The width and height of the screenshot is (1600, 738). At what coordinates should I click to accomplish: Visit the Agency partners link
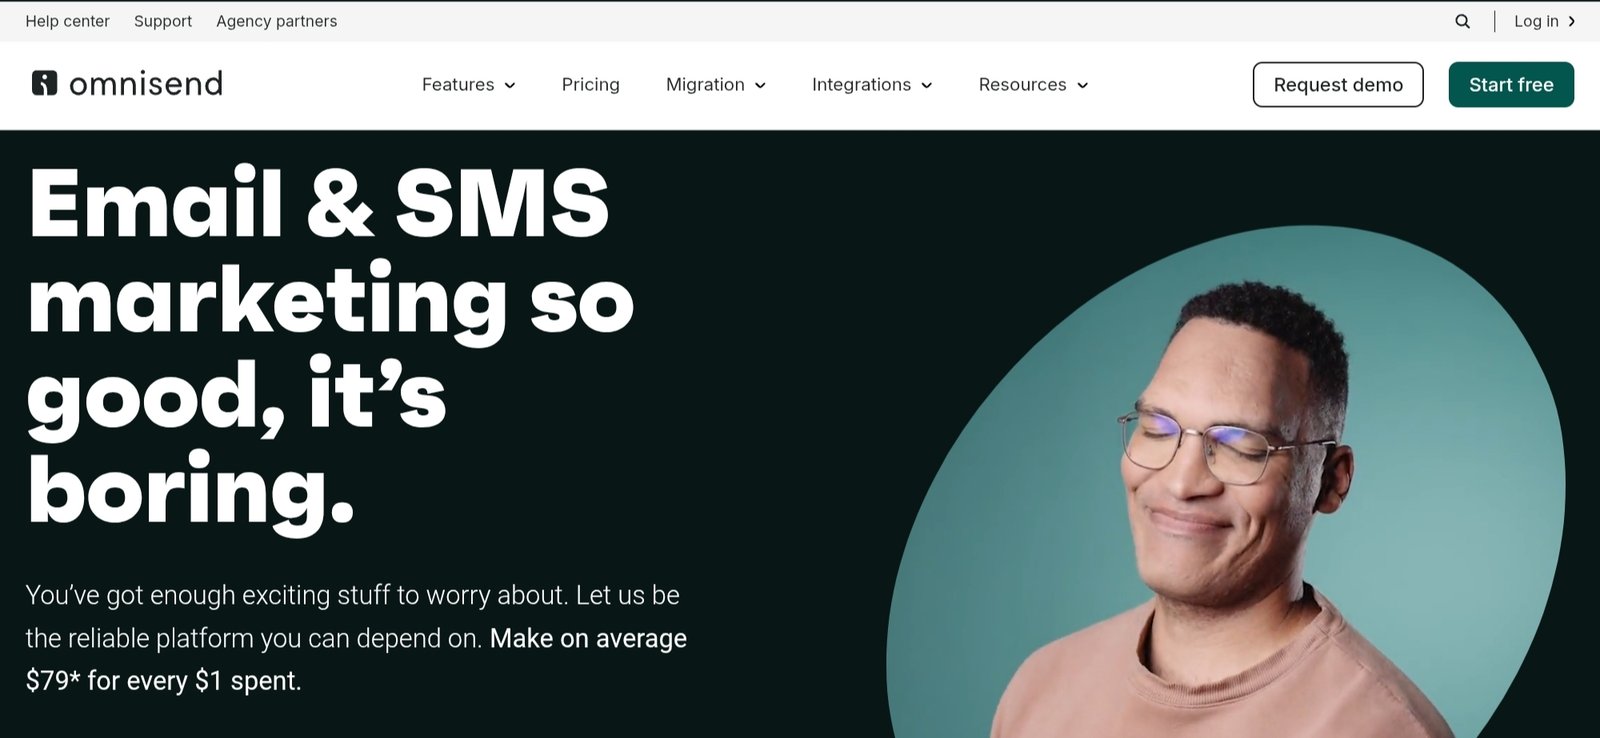[x=277, y=21]
